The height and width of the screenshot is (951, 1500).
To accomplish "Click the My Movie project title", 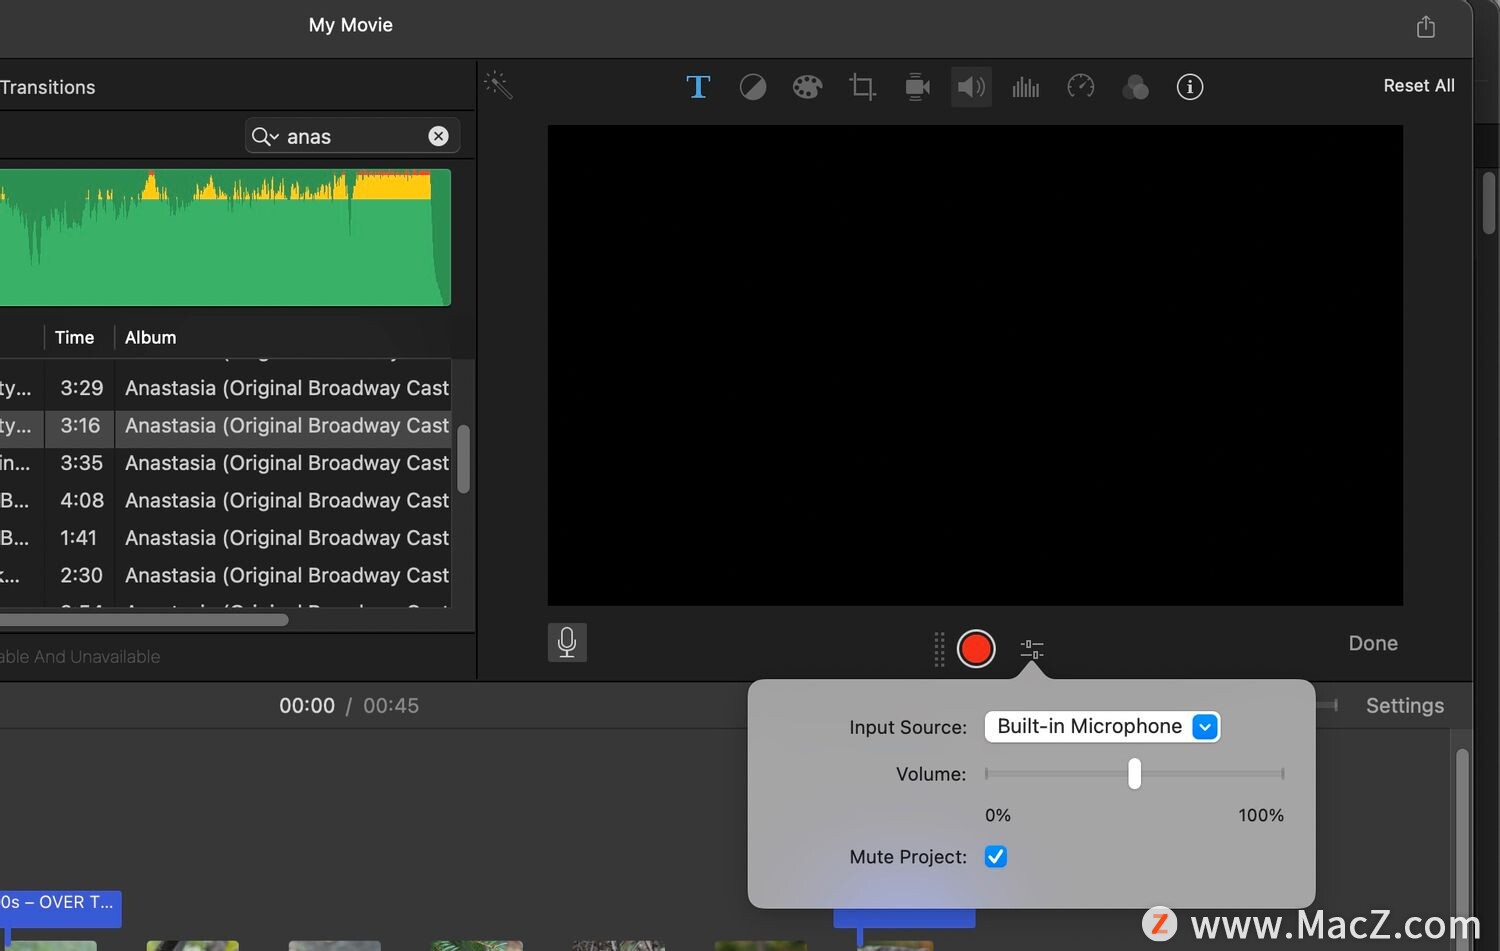I will click(351, 25).
